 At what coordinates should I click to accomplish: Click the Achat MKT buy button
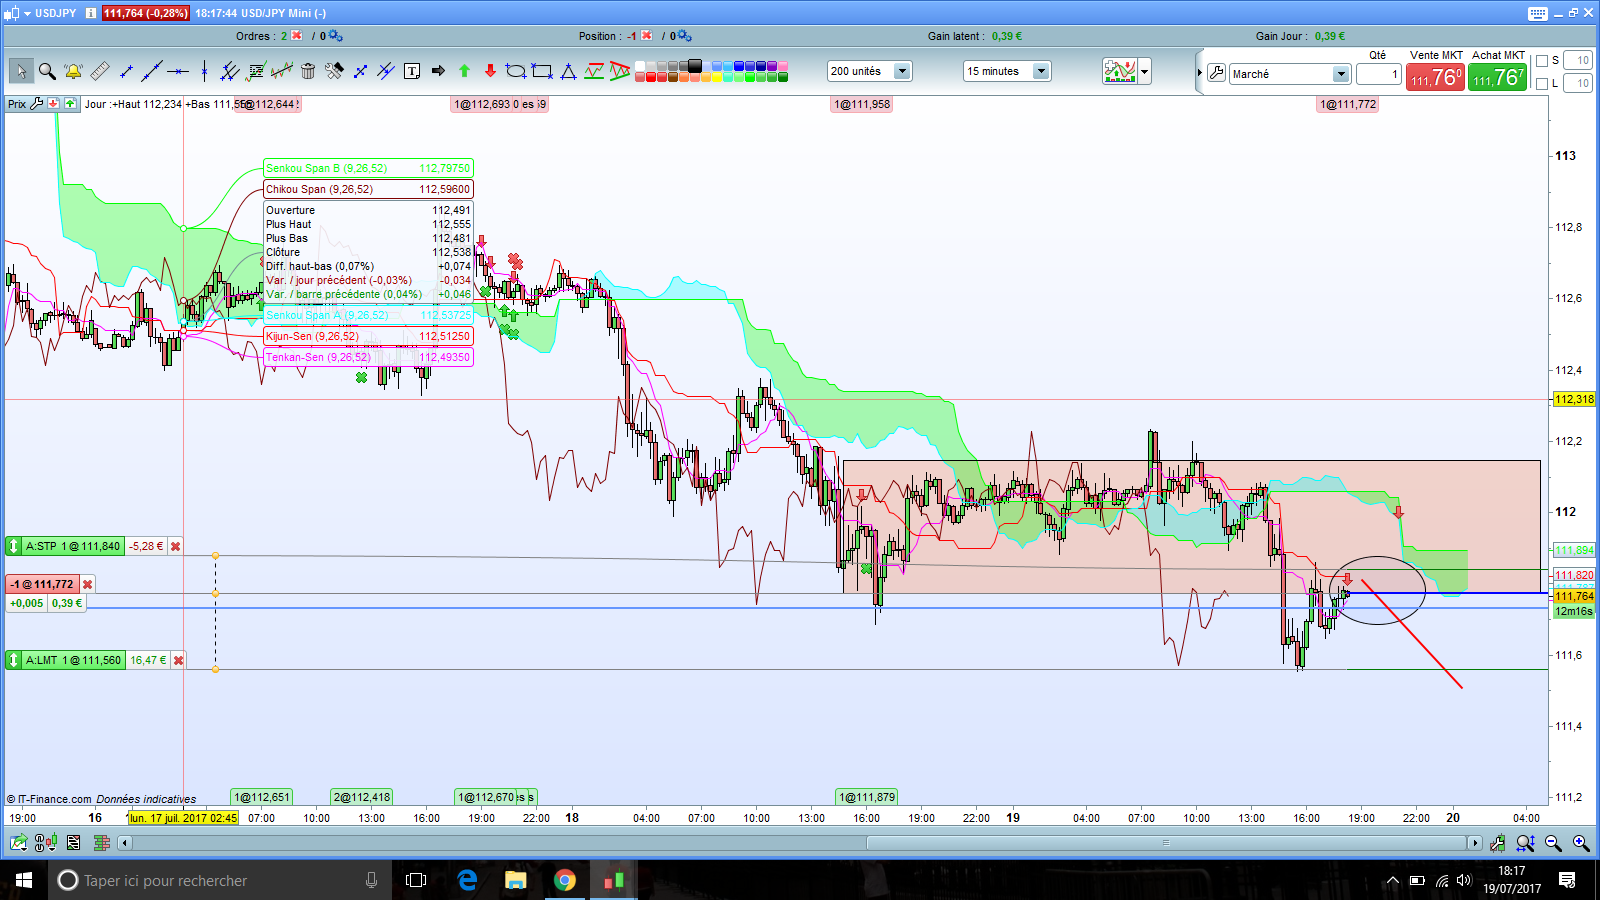[1498, 77]
